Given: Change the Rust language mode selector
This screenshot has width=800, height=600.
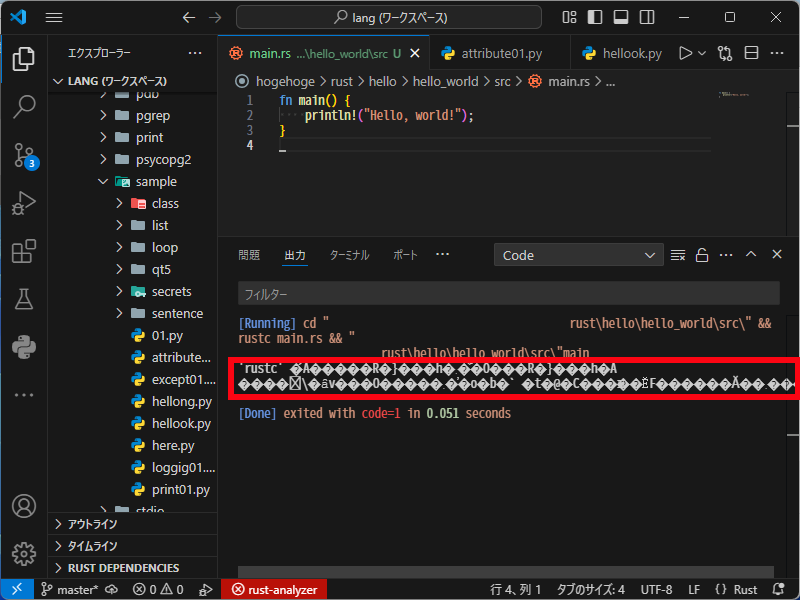Looking at the screenshot, I should (745, 590).
